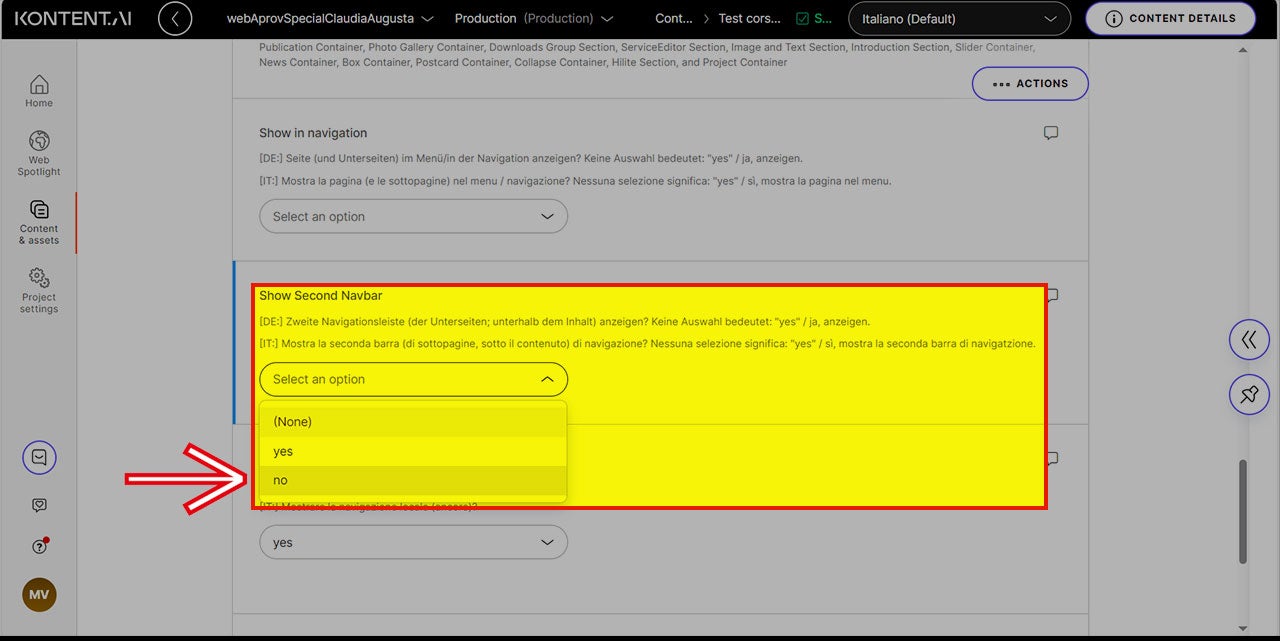Open the Actions button menu
Image resolution: width=1280 pixels, height=641 pixels.
[1030, 84]
